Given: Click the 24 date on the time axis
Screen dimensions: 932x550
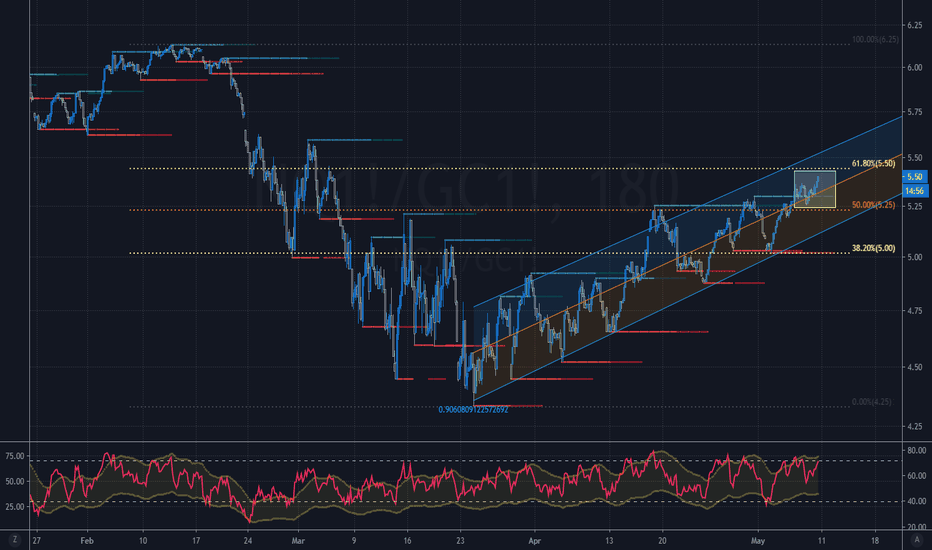Looking at the screenshot, I should click(x=248, y=540).
